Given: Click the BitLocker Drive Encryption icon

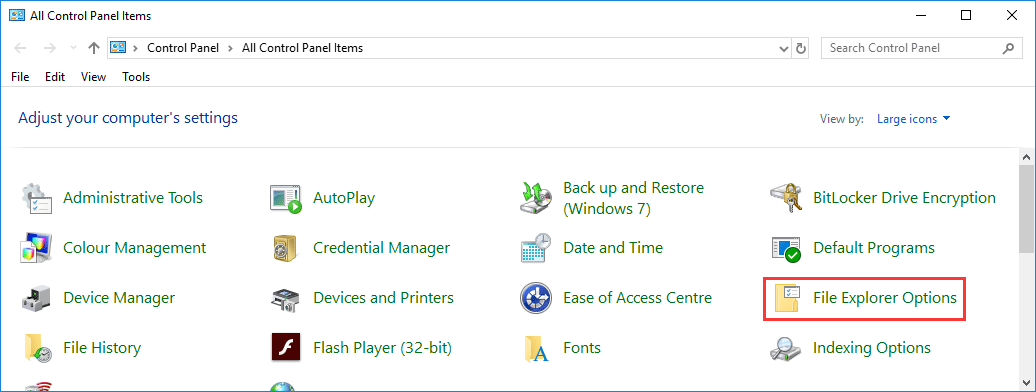Looking at the screenshot, I should tap(786, 198).
